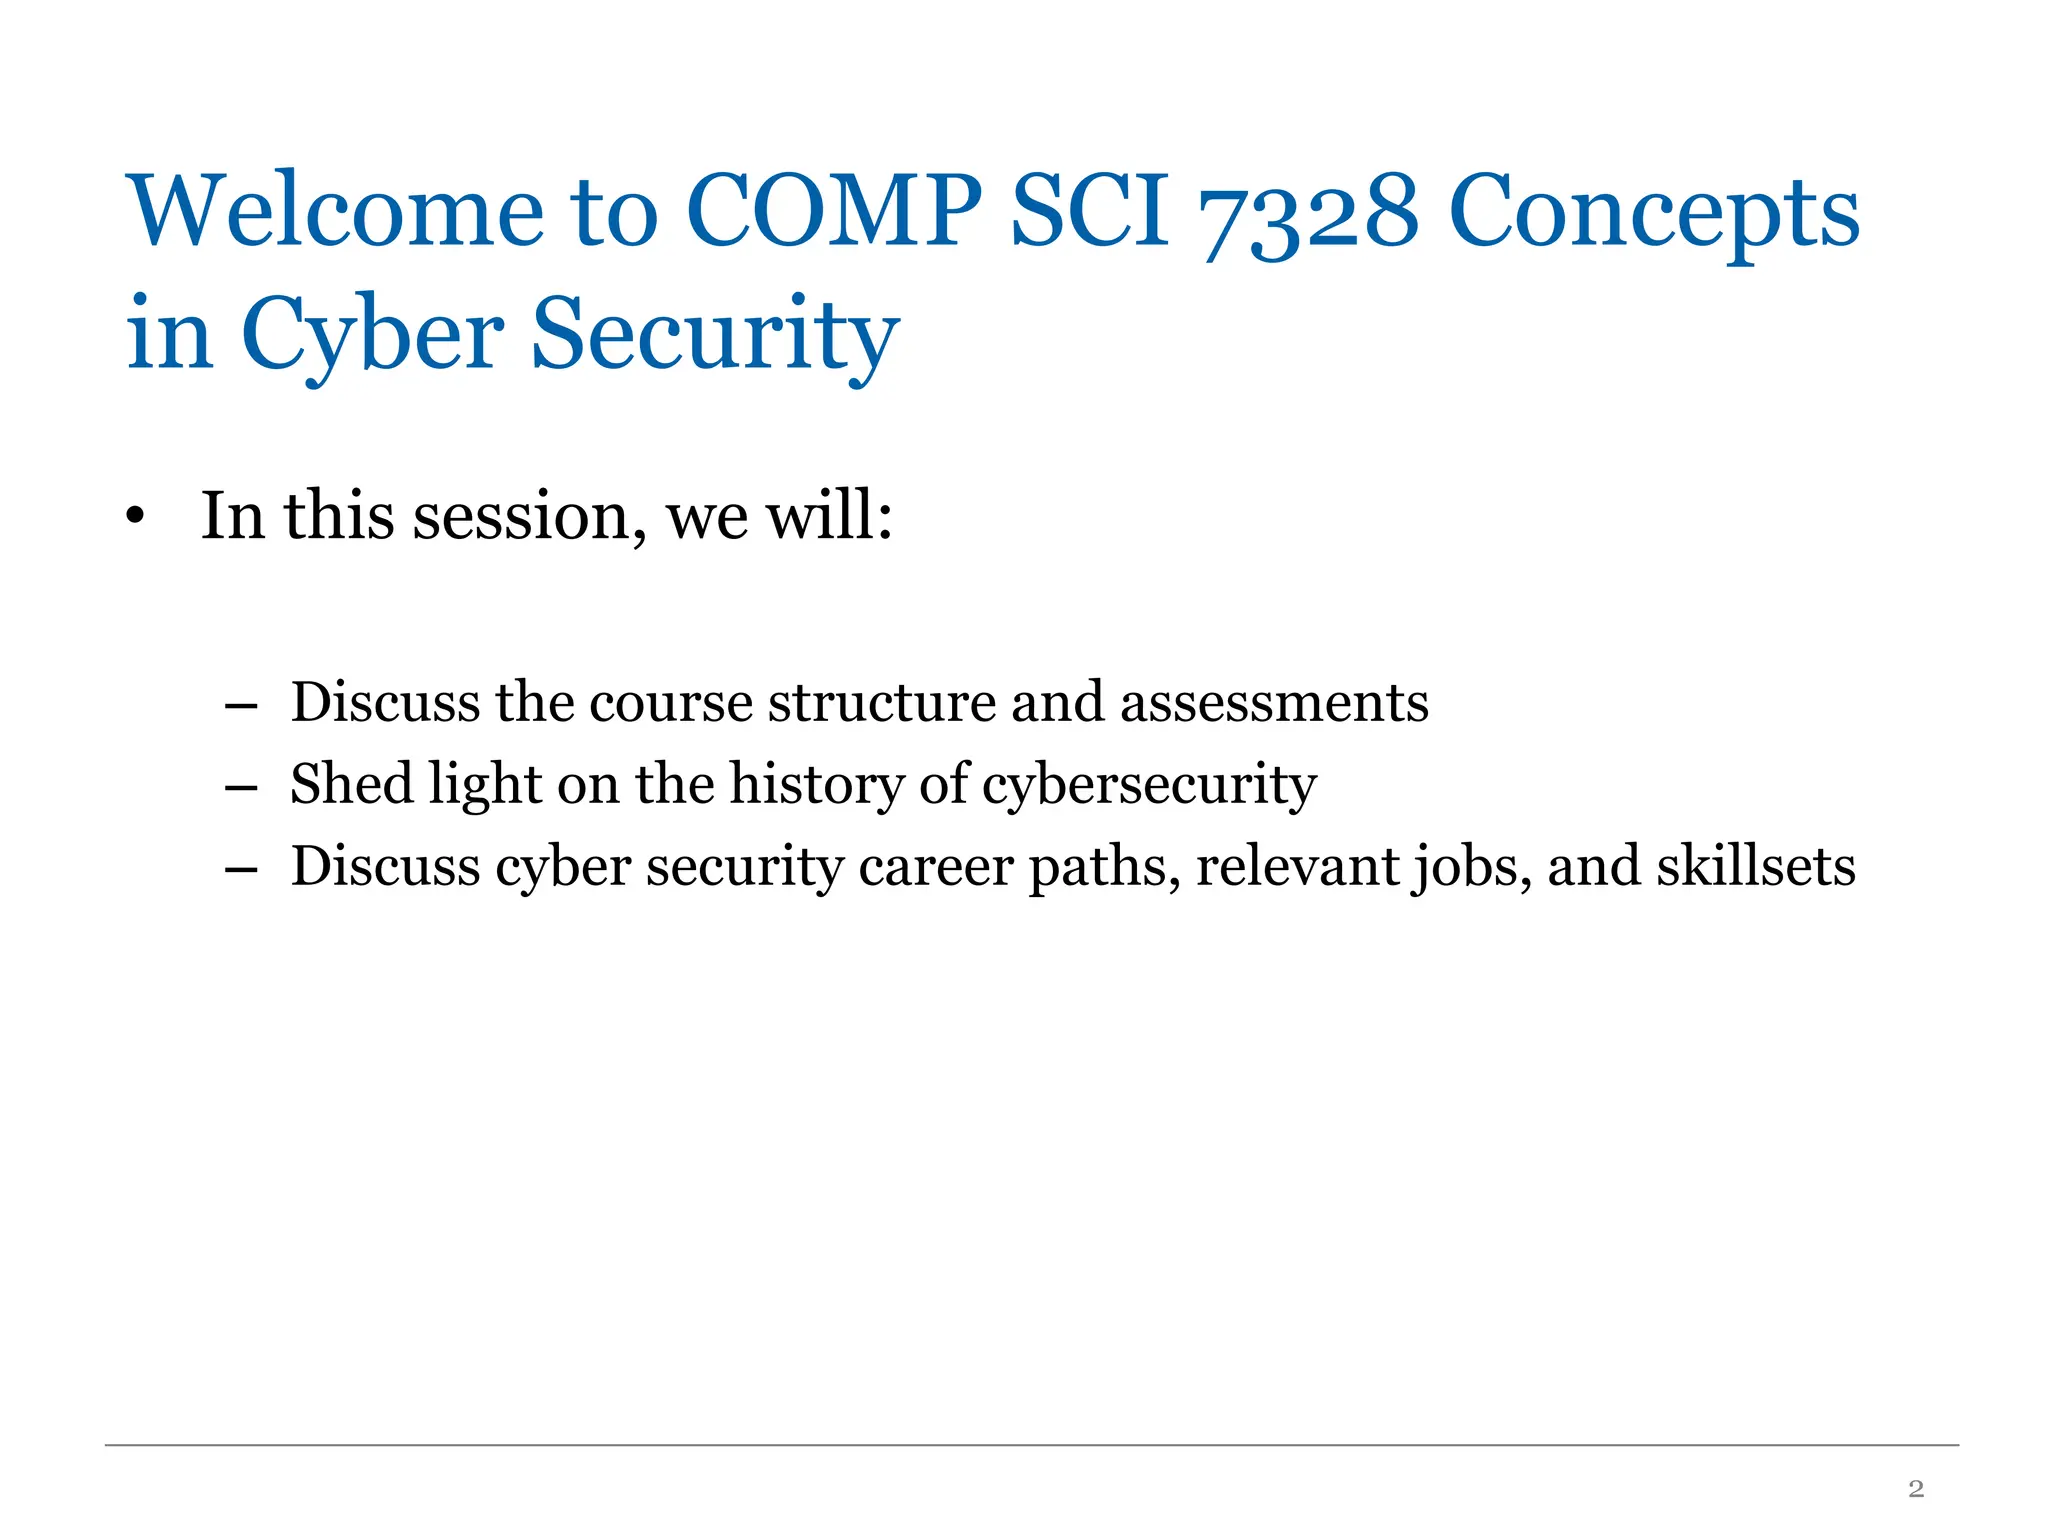The height and width of the screenshot is (1536, 2048).
Task: Select the "career paths, relevant jobs" sub-bullet
Action: point(1073,868)
